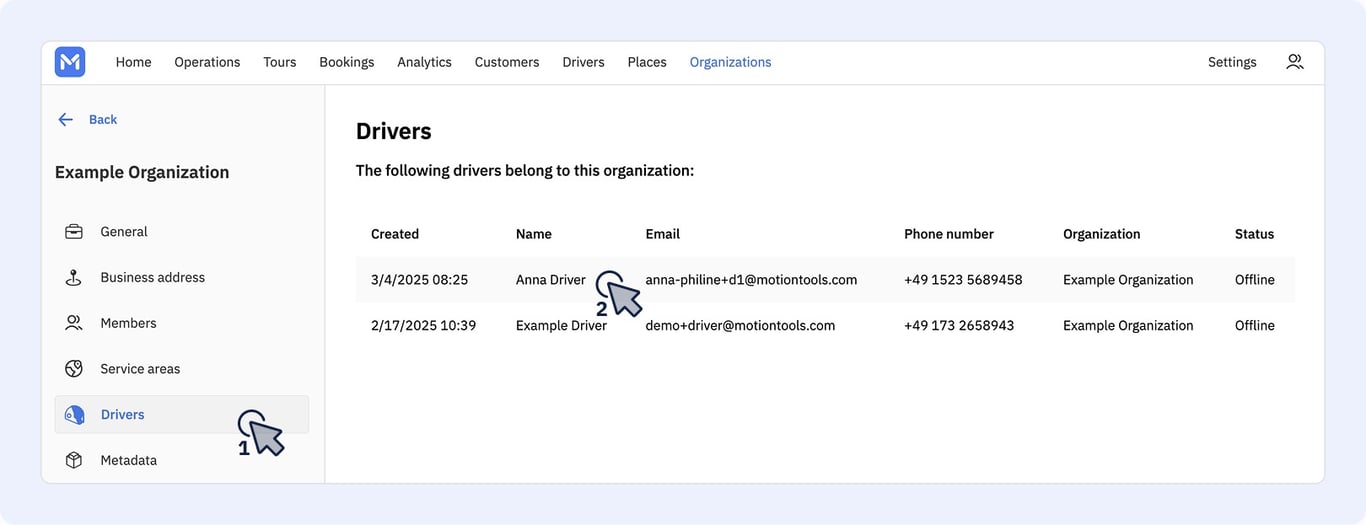
Task: Click the Business address pin icon
Action: [x=74, y=278]
